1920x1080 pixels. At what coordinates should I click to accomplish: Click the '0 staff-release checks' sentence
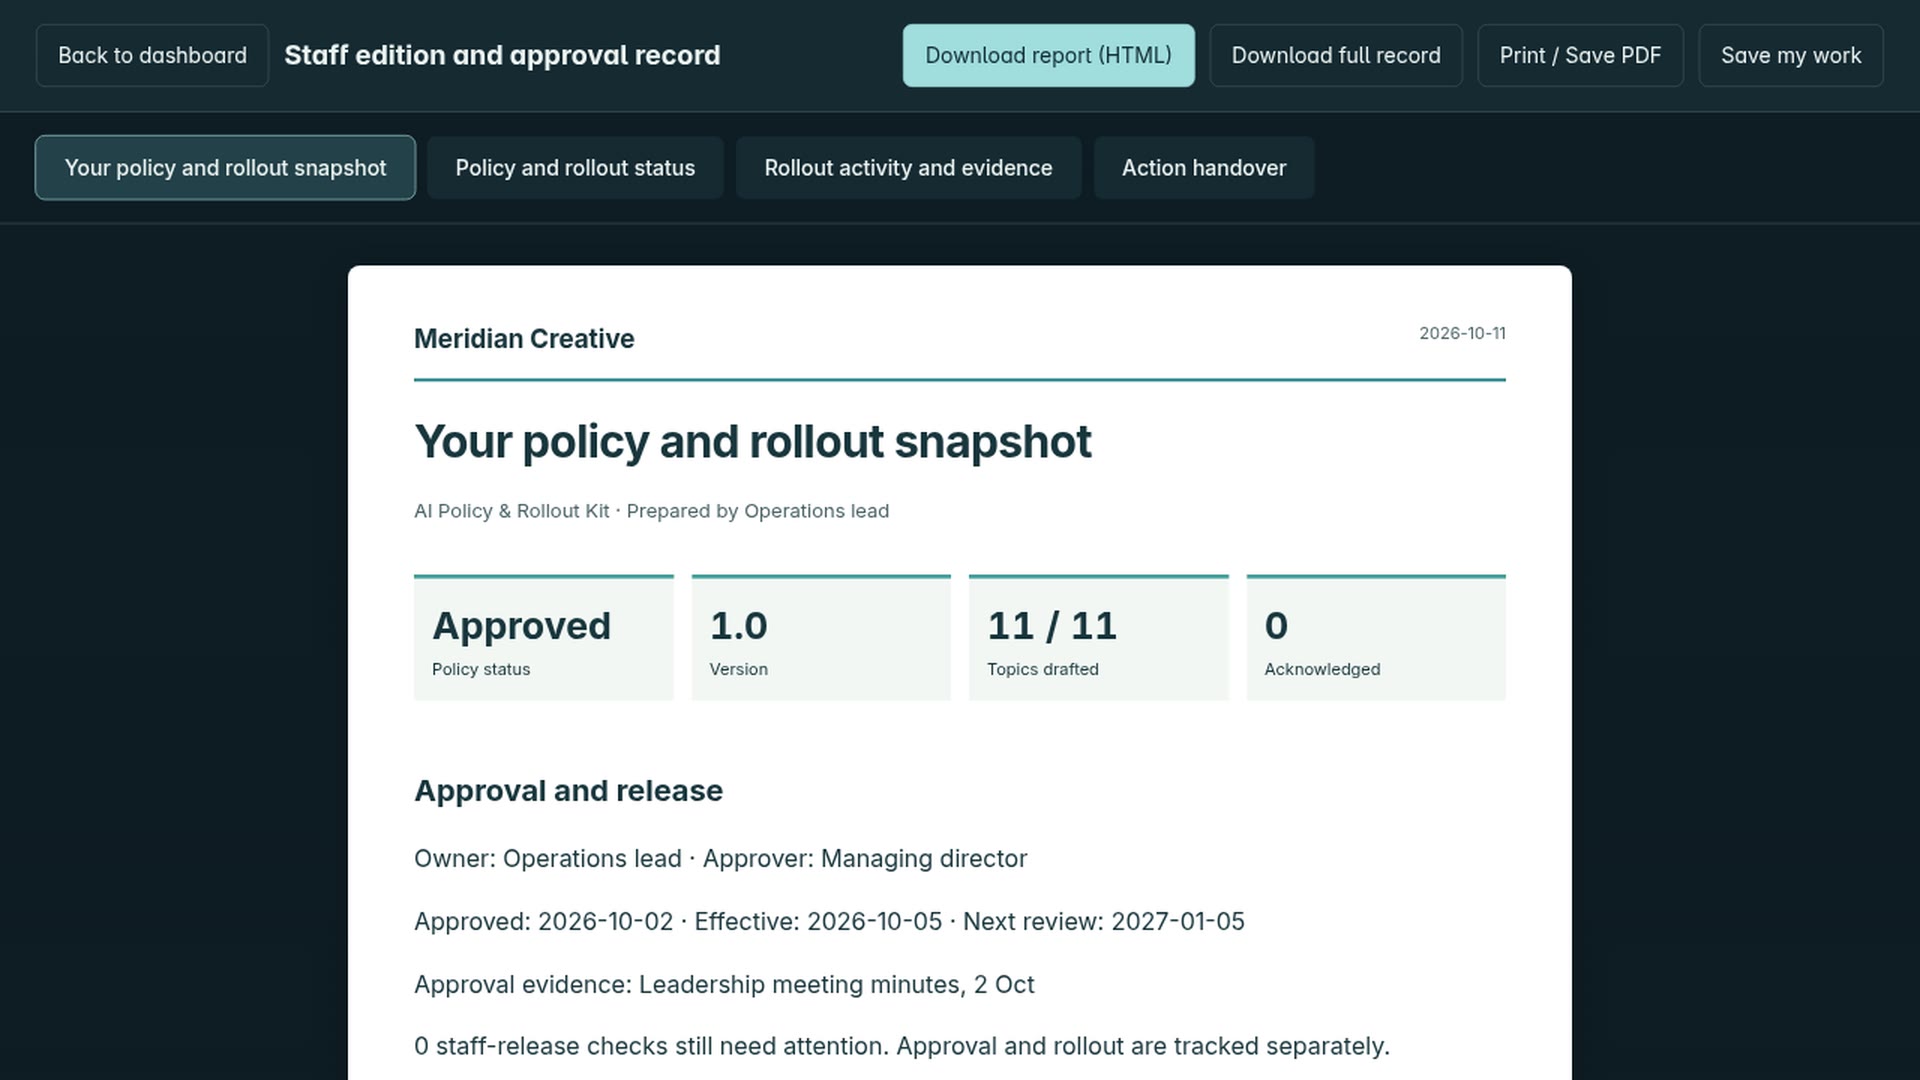[x=902, y=1046]
